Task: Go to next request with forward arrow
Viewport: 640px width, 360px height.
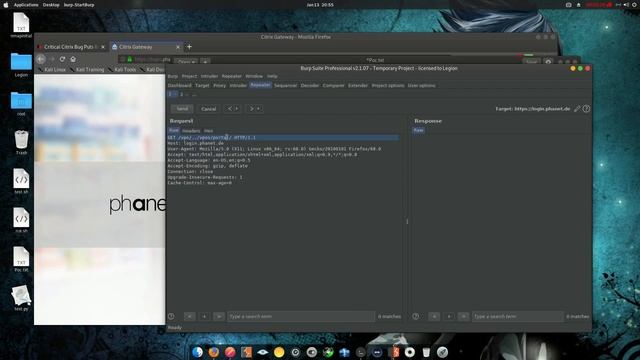Action: [x=251, y=109]
